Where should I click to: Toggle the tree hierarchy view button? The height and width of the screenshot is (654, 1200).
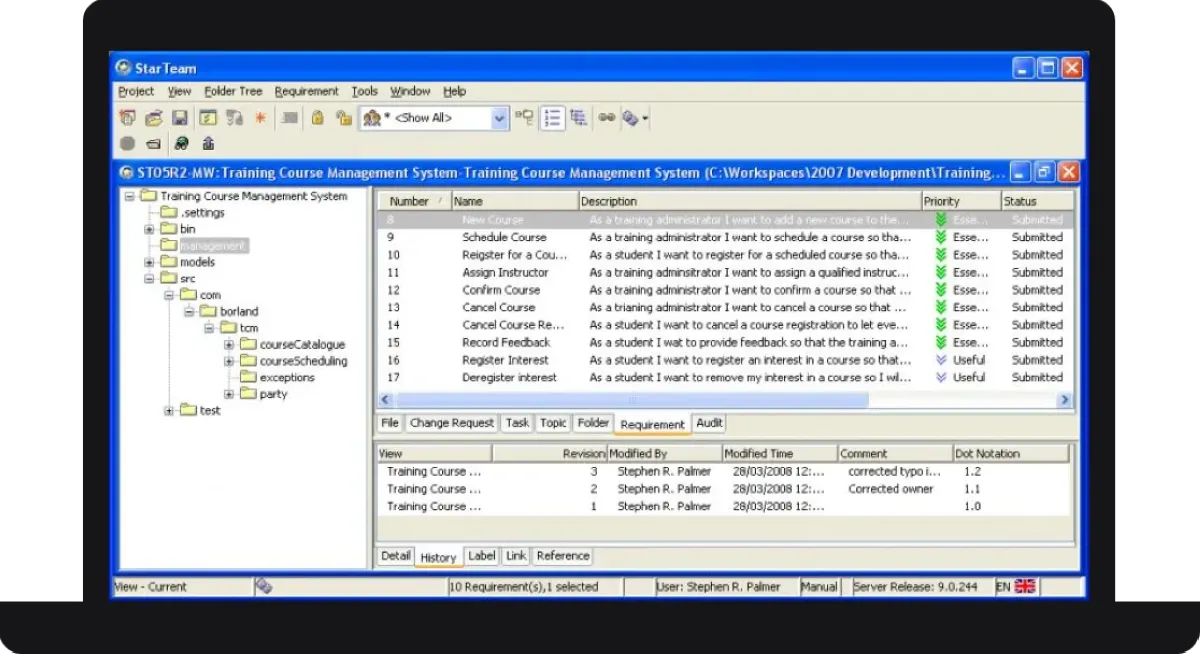tap(578, 118)
